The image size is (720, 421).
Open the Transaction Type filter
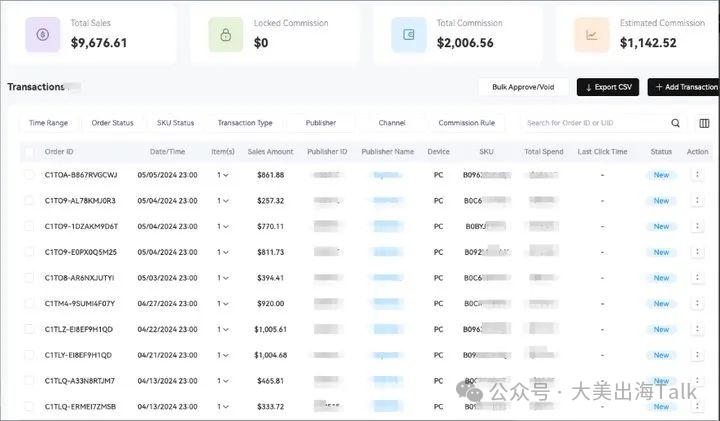[x=245, y=123]
